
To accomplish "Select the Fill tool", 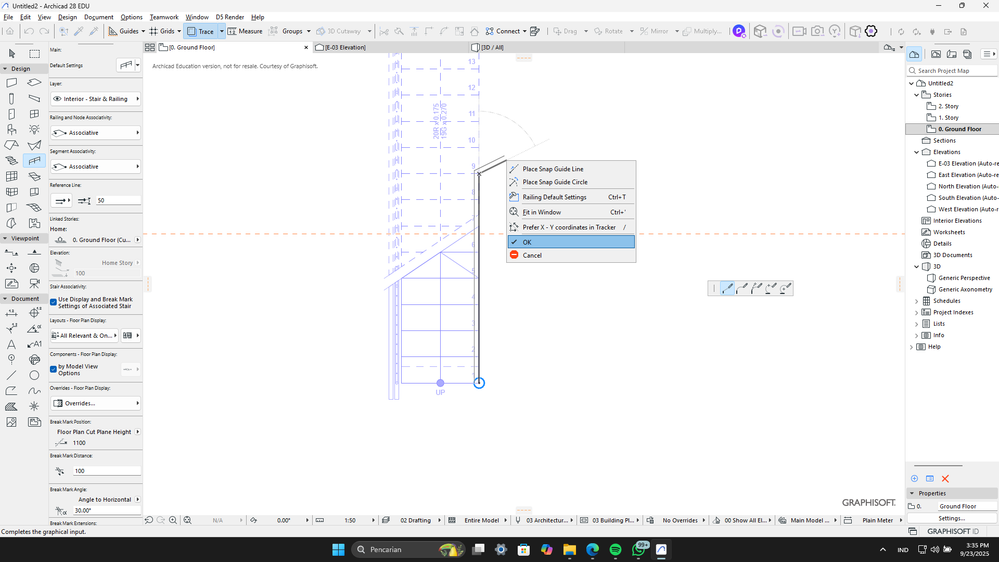I will [11, 407].
